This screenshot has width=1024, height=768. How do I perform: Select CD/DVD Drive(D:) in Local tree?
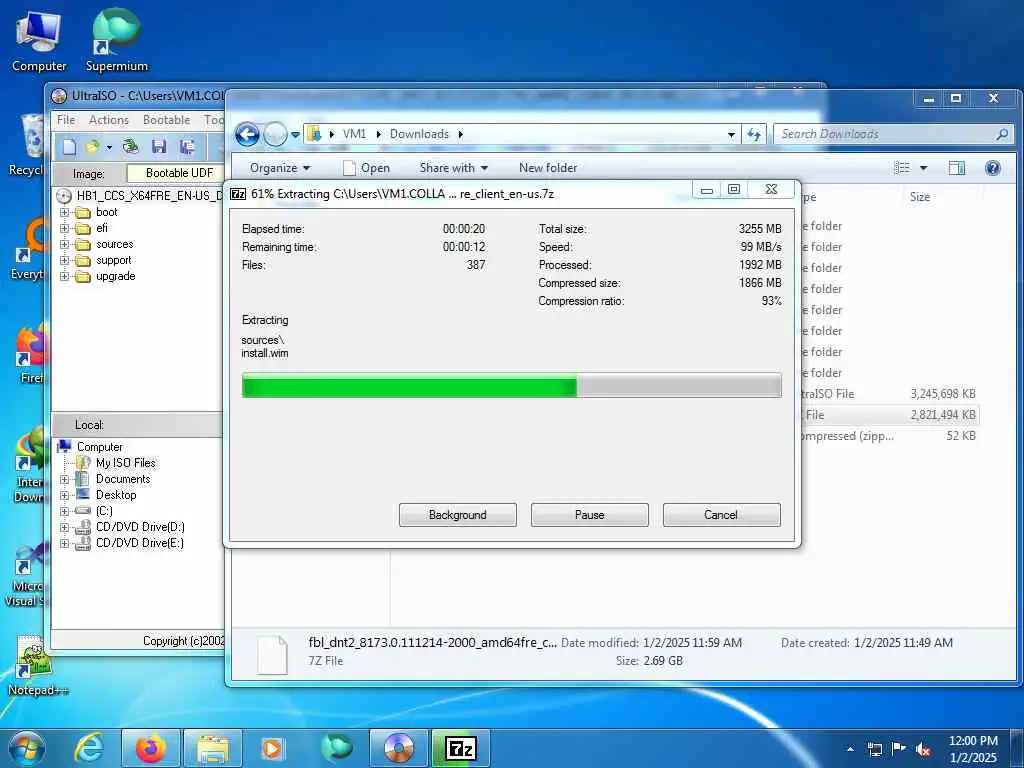(x=140, y=527)
